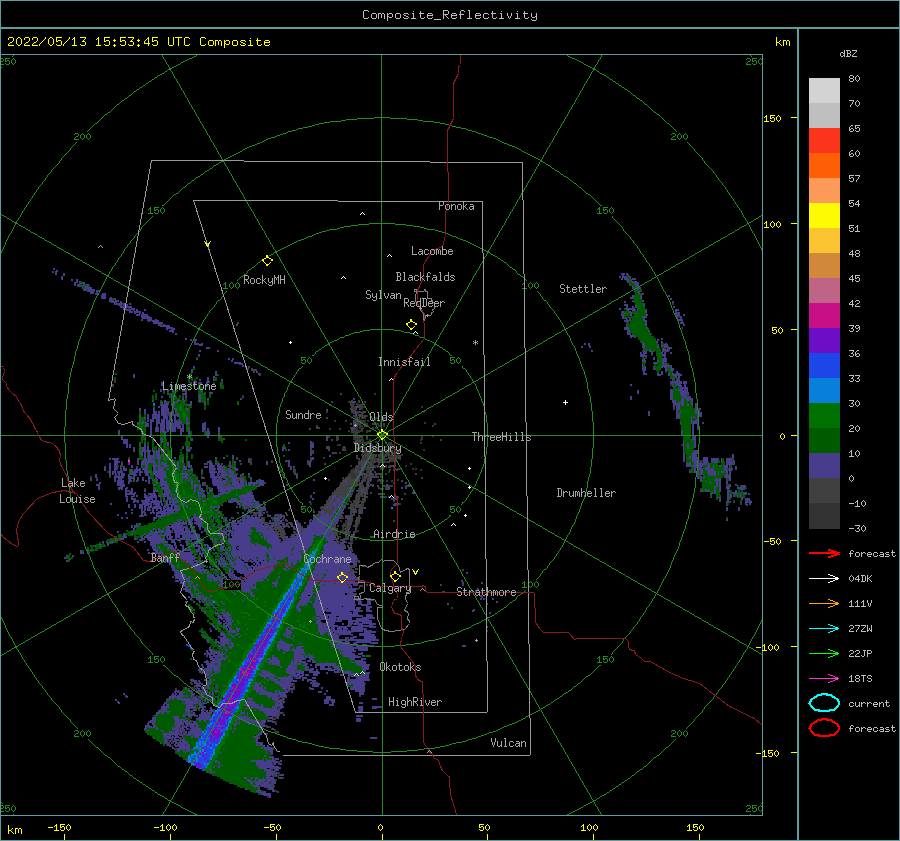Click the green 22JP arrow icon
This screenshot has width=900, height=841.
tap(824, 653)
